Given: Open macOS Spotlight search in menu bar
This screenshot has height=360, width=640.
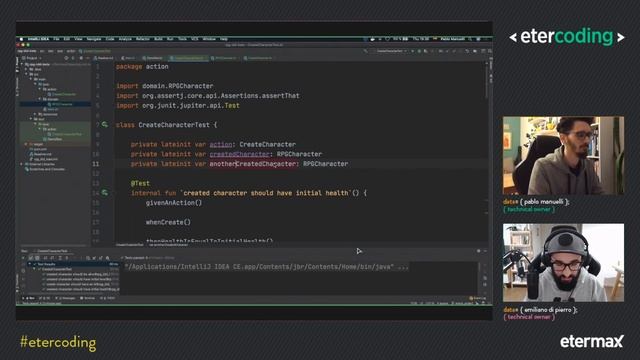Looking at the screenshot, I should tap(470, 39).
